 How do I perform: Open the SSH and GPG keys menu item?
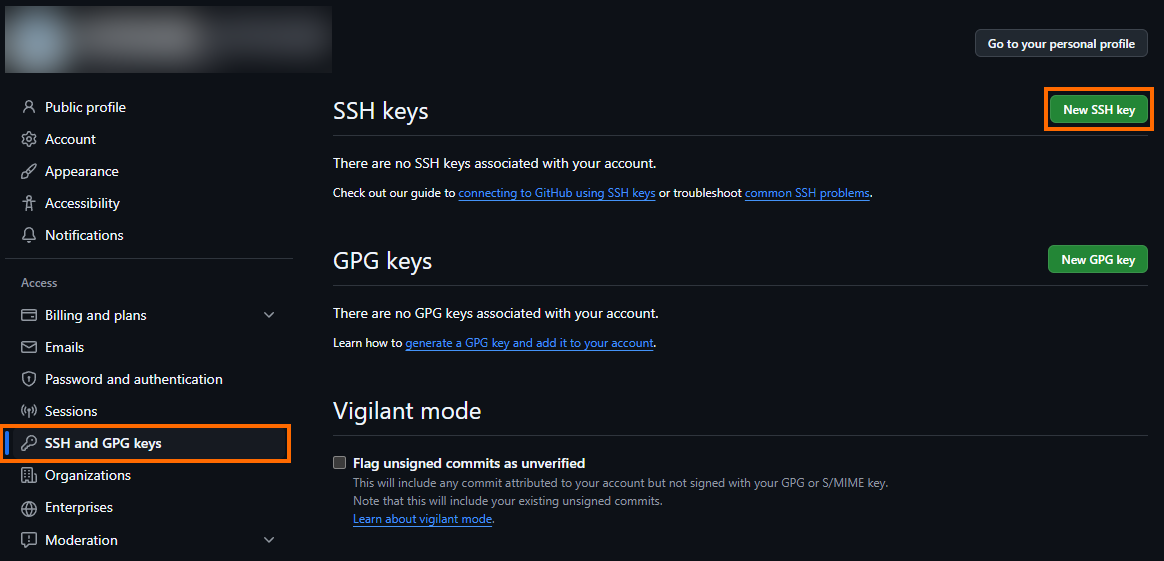(147, 443)
